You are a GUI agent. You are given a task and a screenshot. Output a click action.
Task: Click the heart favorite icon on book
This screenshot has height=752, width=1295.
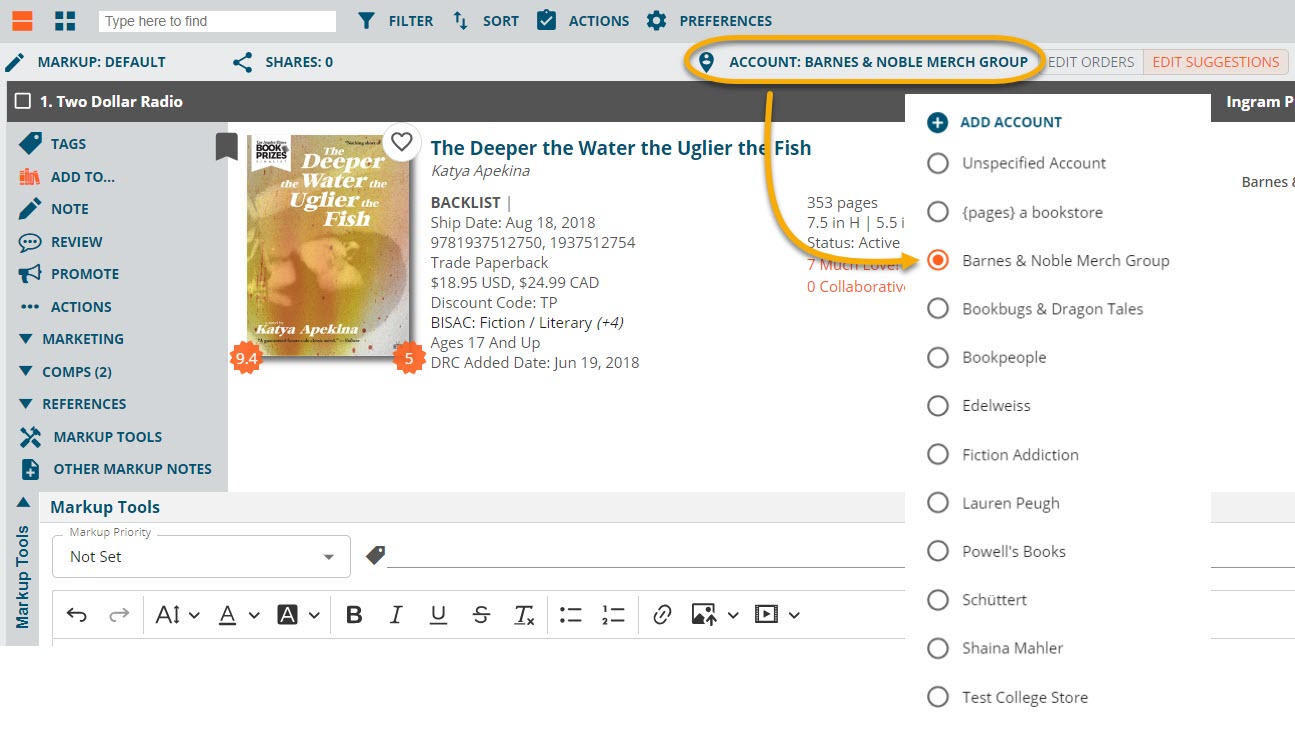(x=401, y=142)
